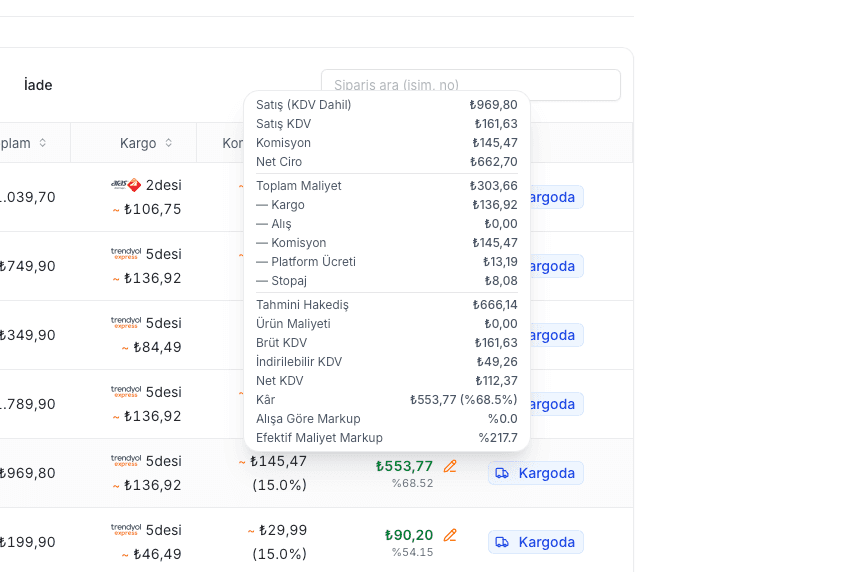Click green profit amount ₺553,77 in table
The height and width of the screenshot is (572, 844).
pos(404,466)
